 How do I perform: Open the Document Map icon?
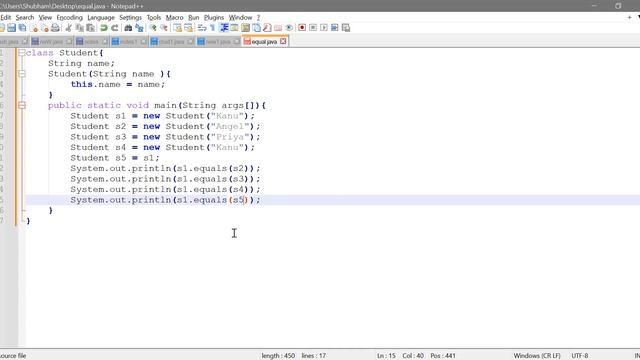tap(245, 28)
